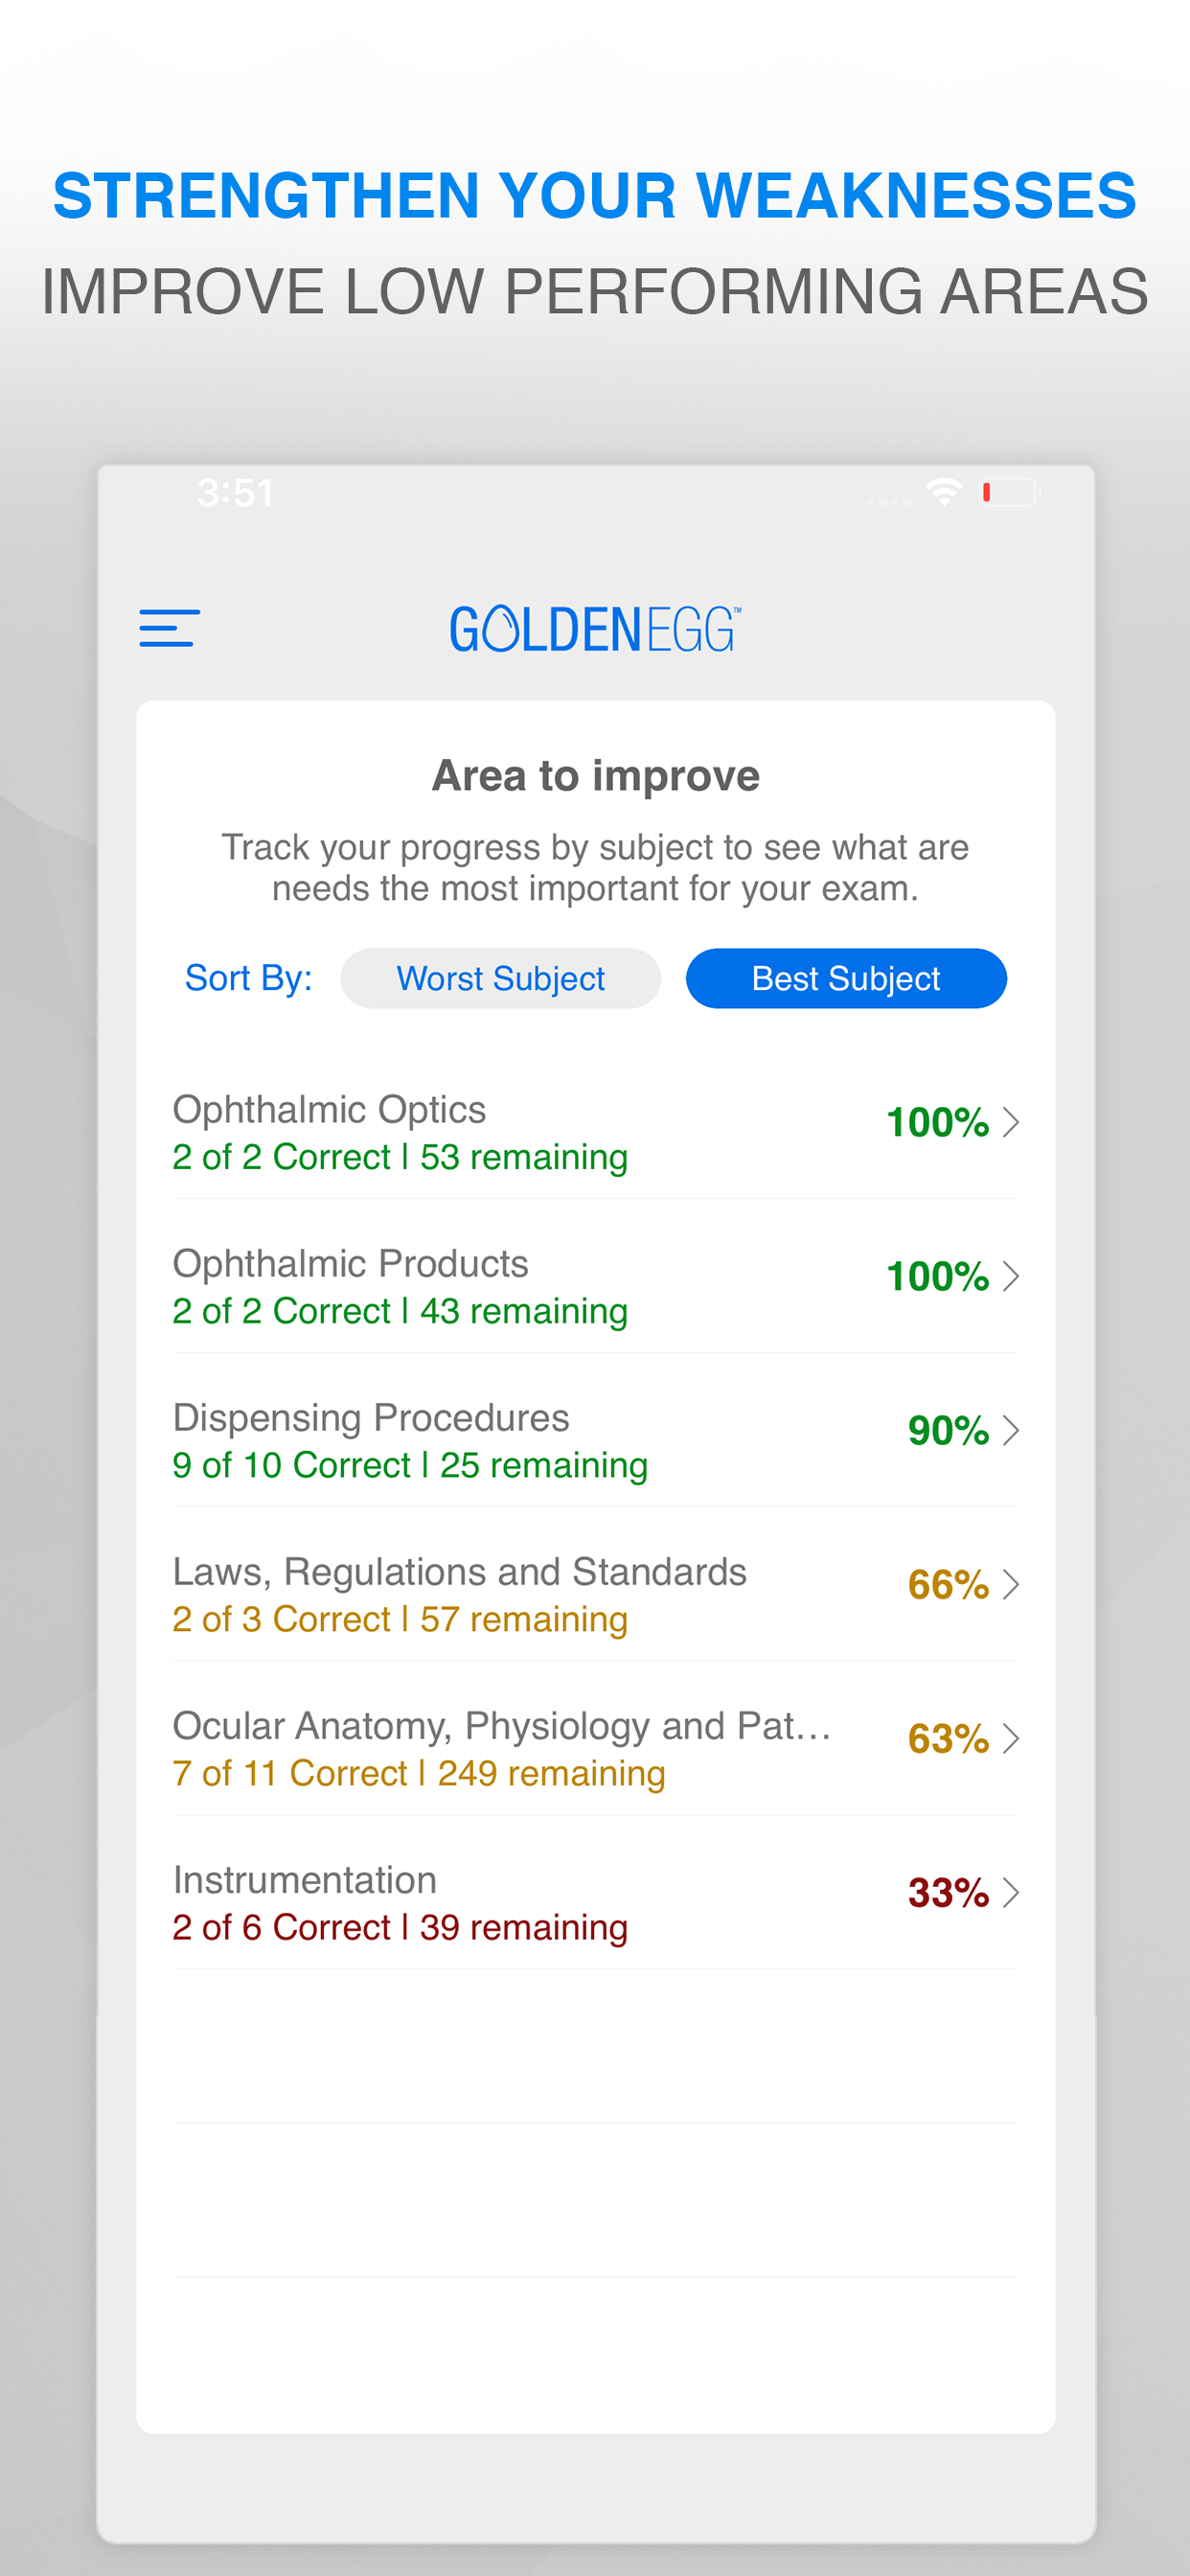The image size is (1190, 2576).
Task: Tap 9 of 10 Correct text
Action: 291,1465
